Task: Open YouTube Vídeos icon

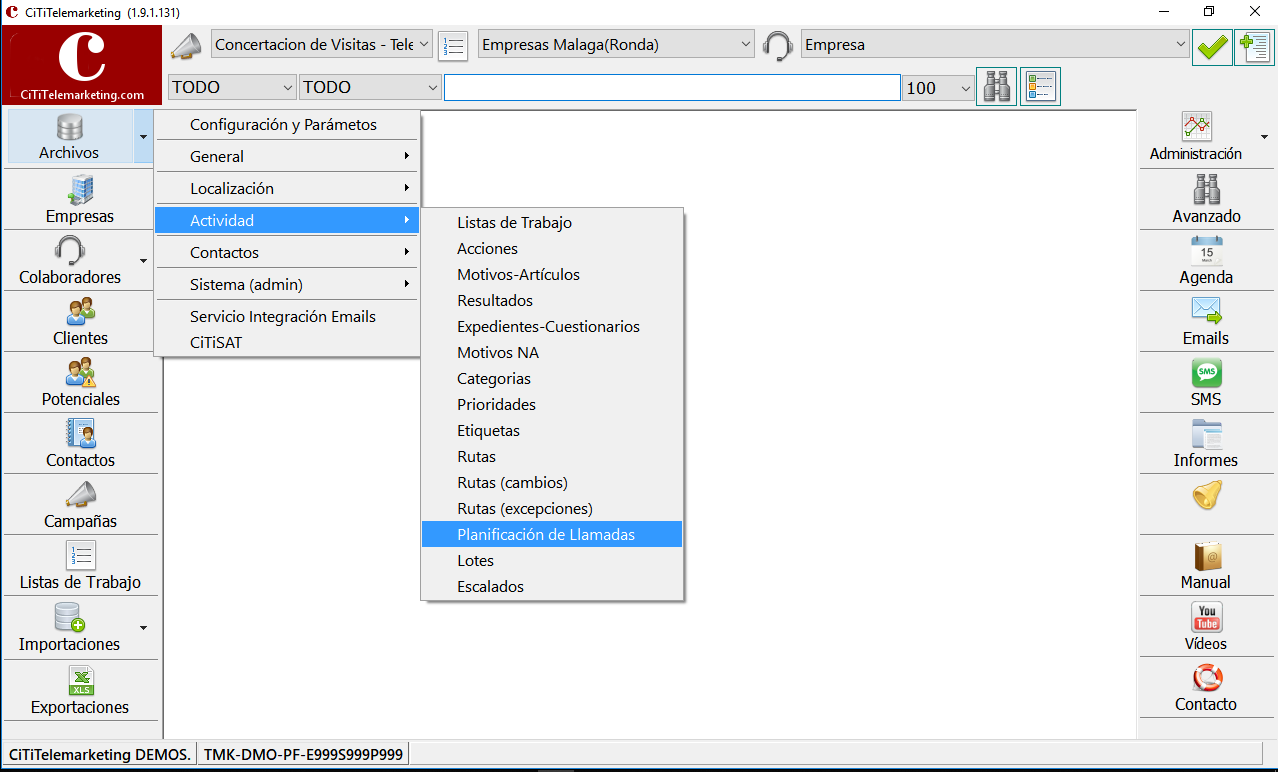Action: [x=1206, y=617]
